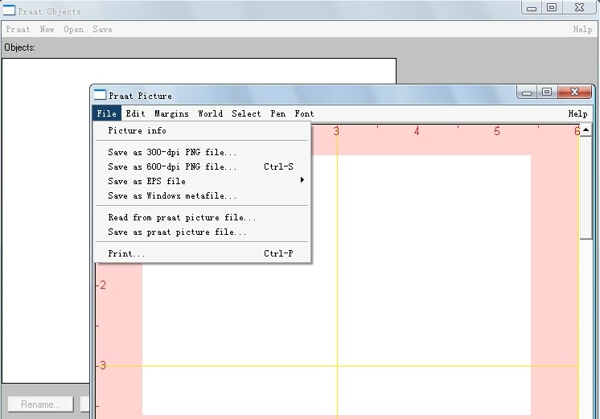Open the Font menu
This screenshot has width=600, height=419.
click(x=304, y=114)
